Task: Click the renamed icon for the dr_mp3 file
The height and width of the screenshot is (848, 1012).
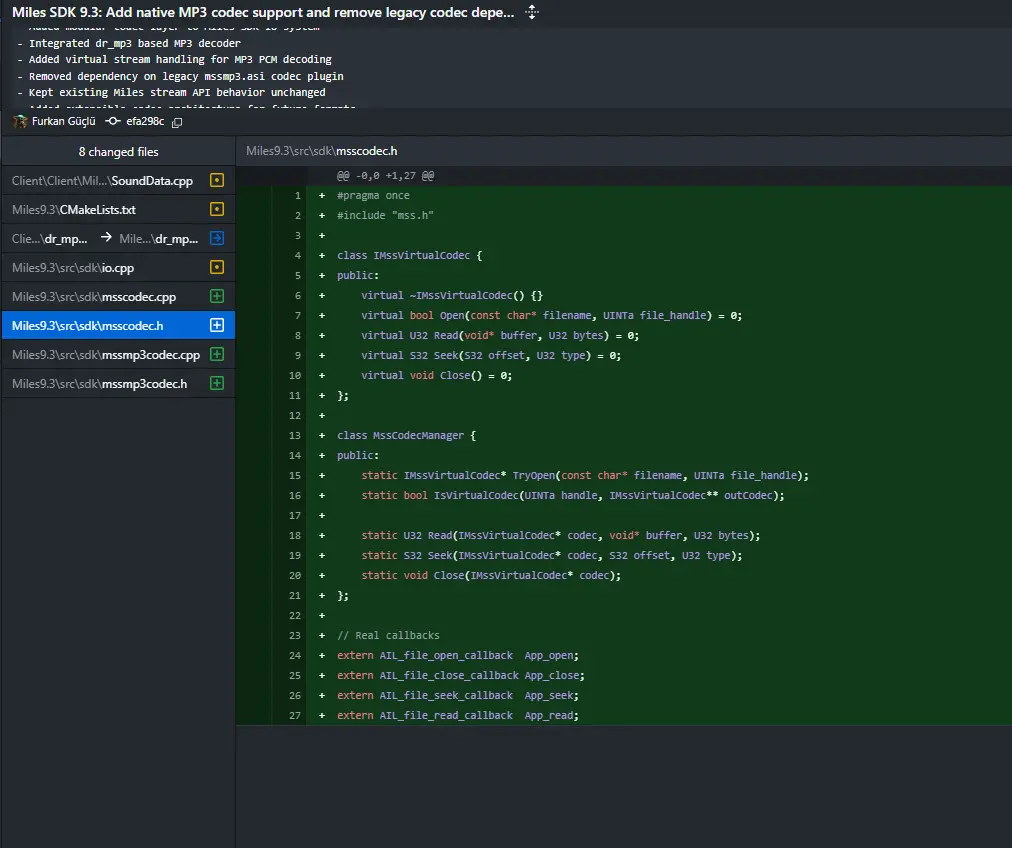Action: pyautogui.click(x=217, y=238)
